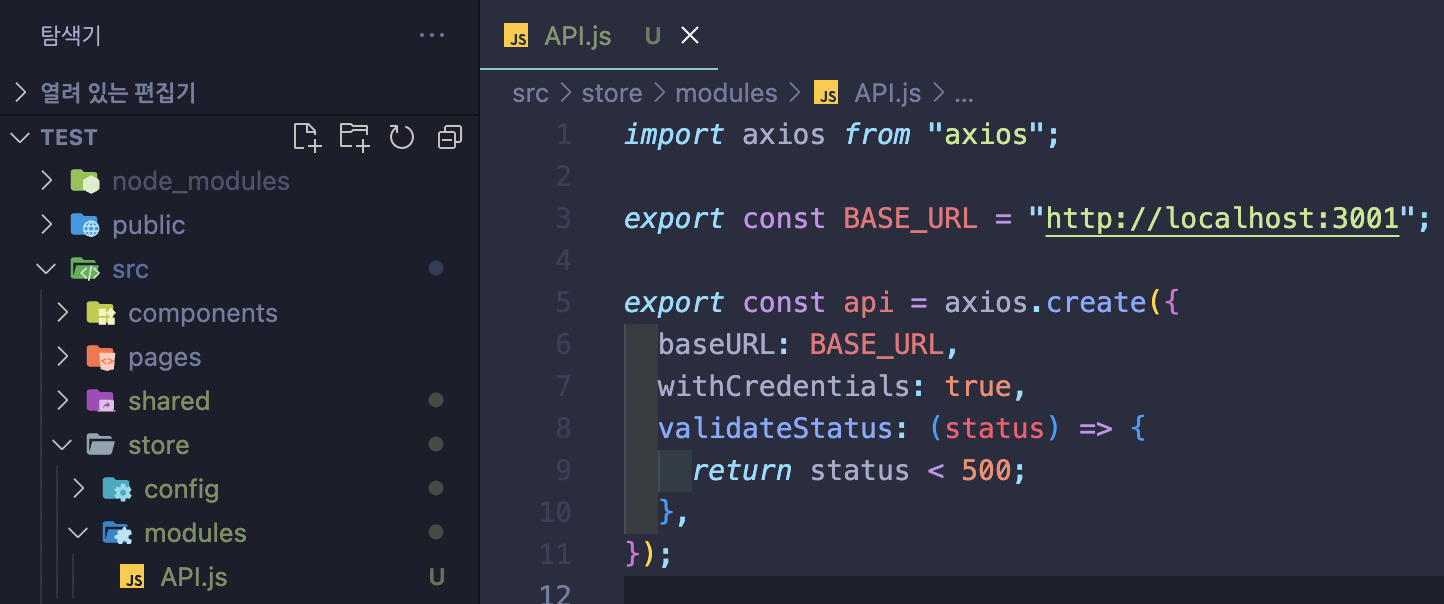Click the config folder icon
Screen dimensions: 1444x604
(x=117, y=489)
